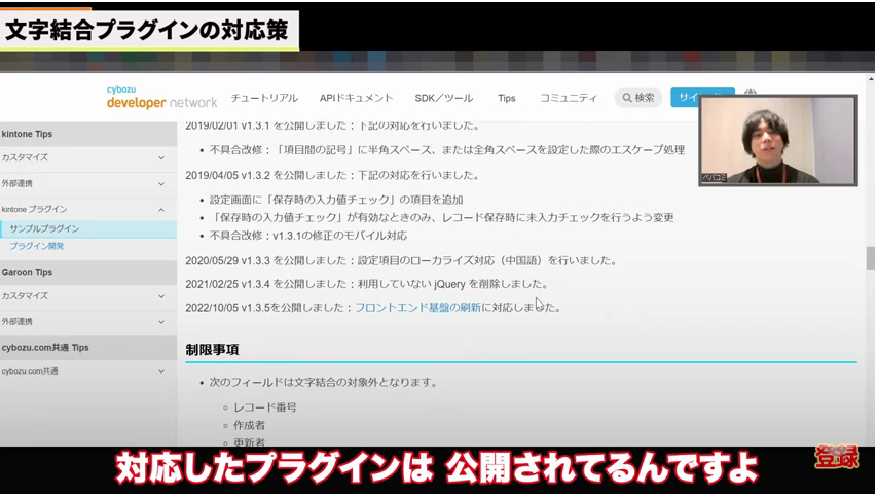This screenshot has height=494, width=875.
Task: Select サンプルプラグイン in sidebar
Action: click(x=88, y=229)
